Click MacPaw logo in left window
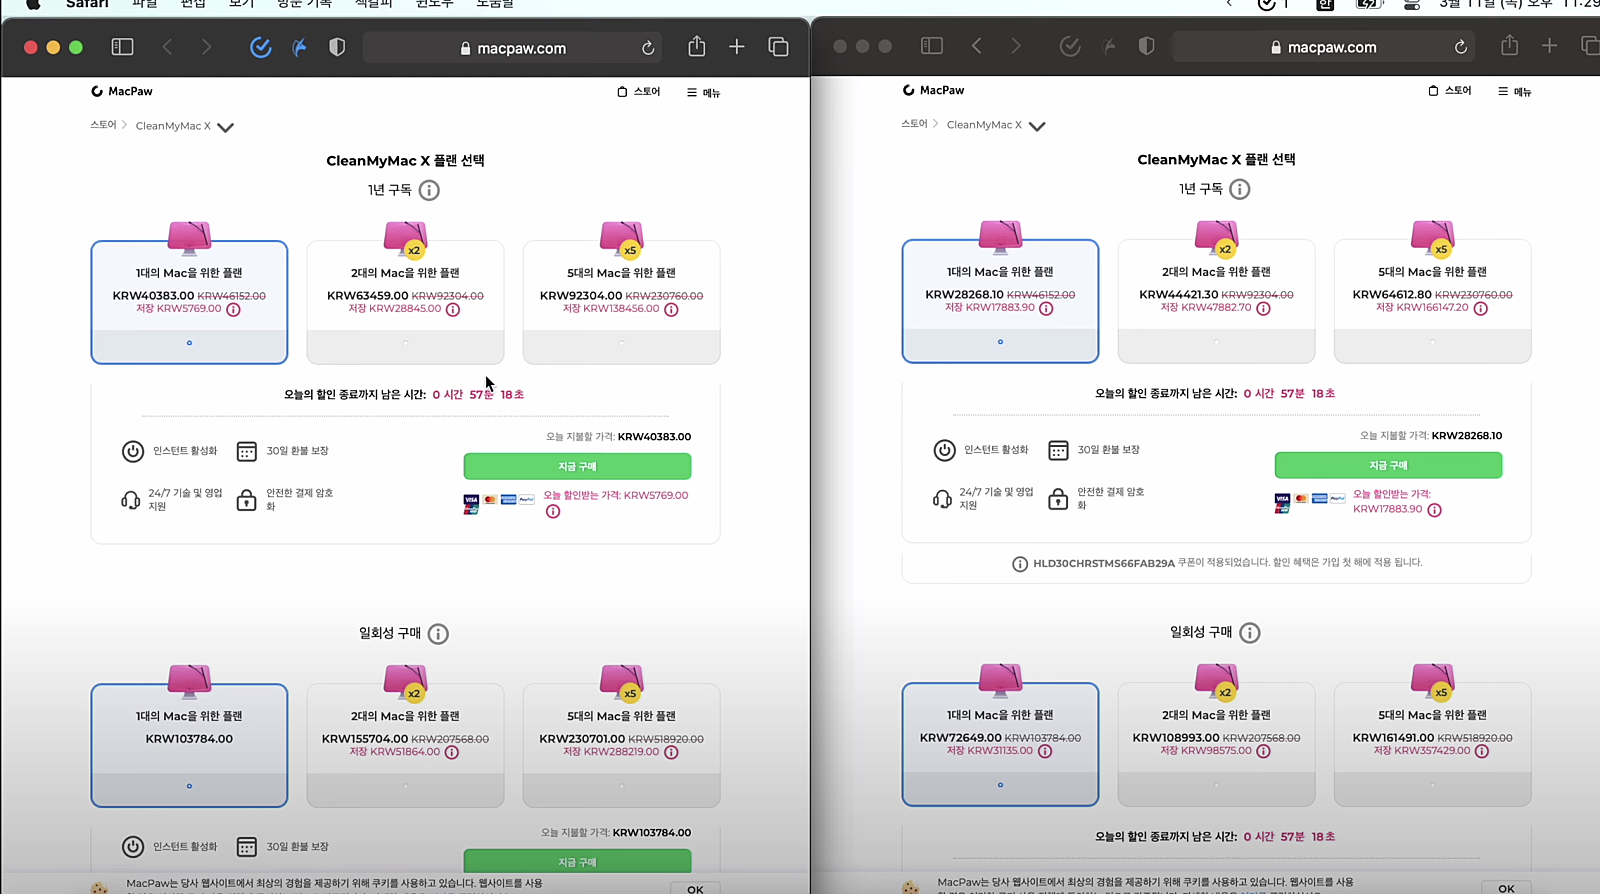This screenshot has width=1600, height=894. (122, 91)
